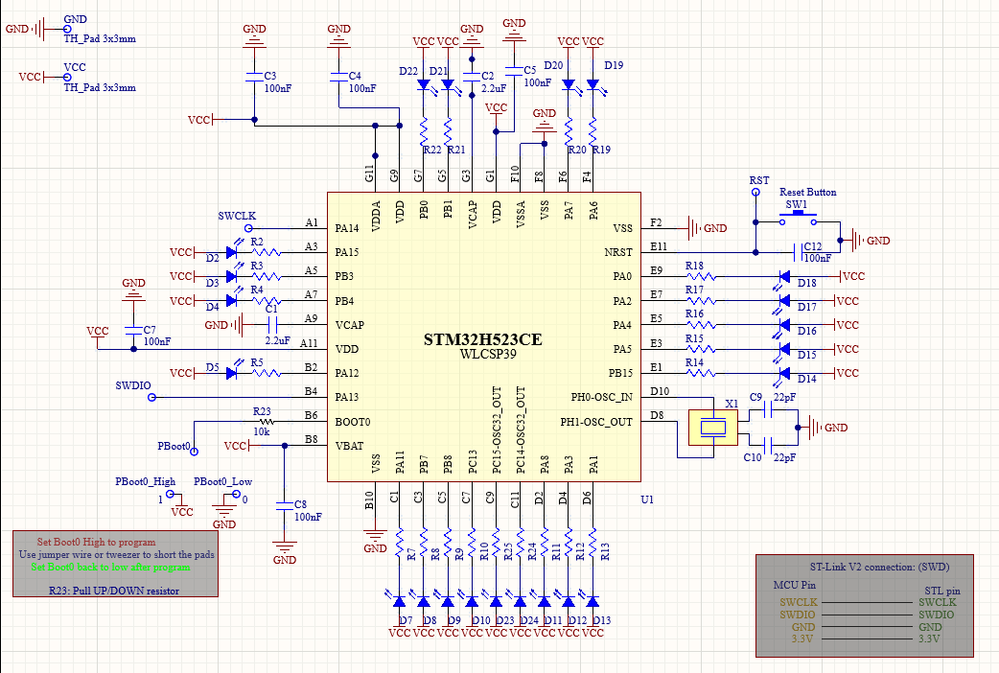The height and width of the screenshot is (673, 999).
Task: Click the VDDA pin label
Action: pyautogui.click(x=376, y=215)
